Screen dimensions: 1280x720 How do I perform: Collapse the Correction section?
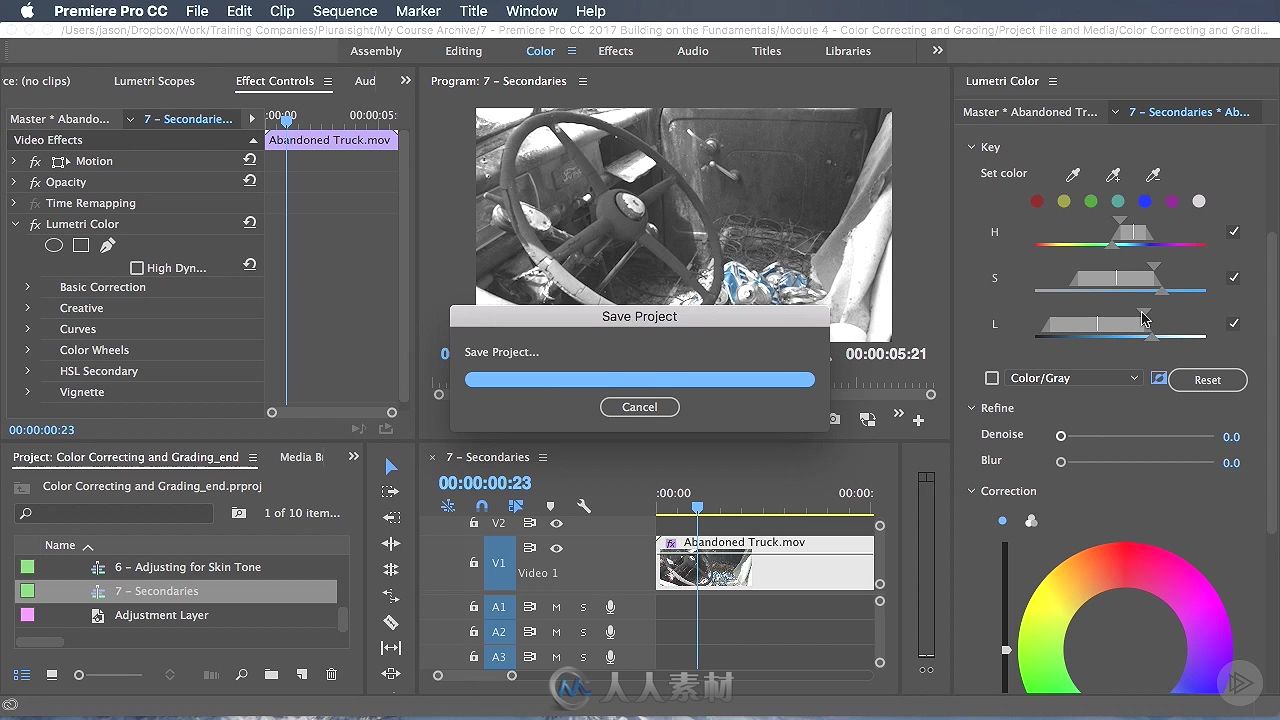click(x=971, y=491)
